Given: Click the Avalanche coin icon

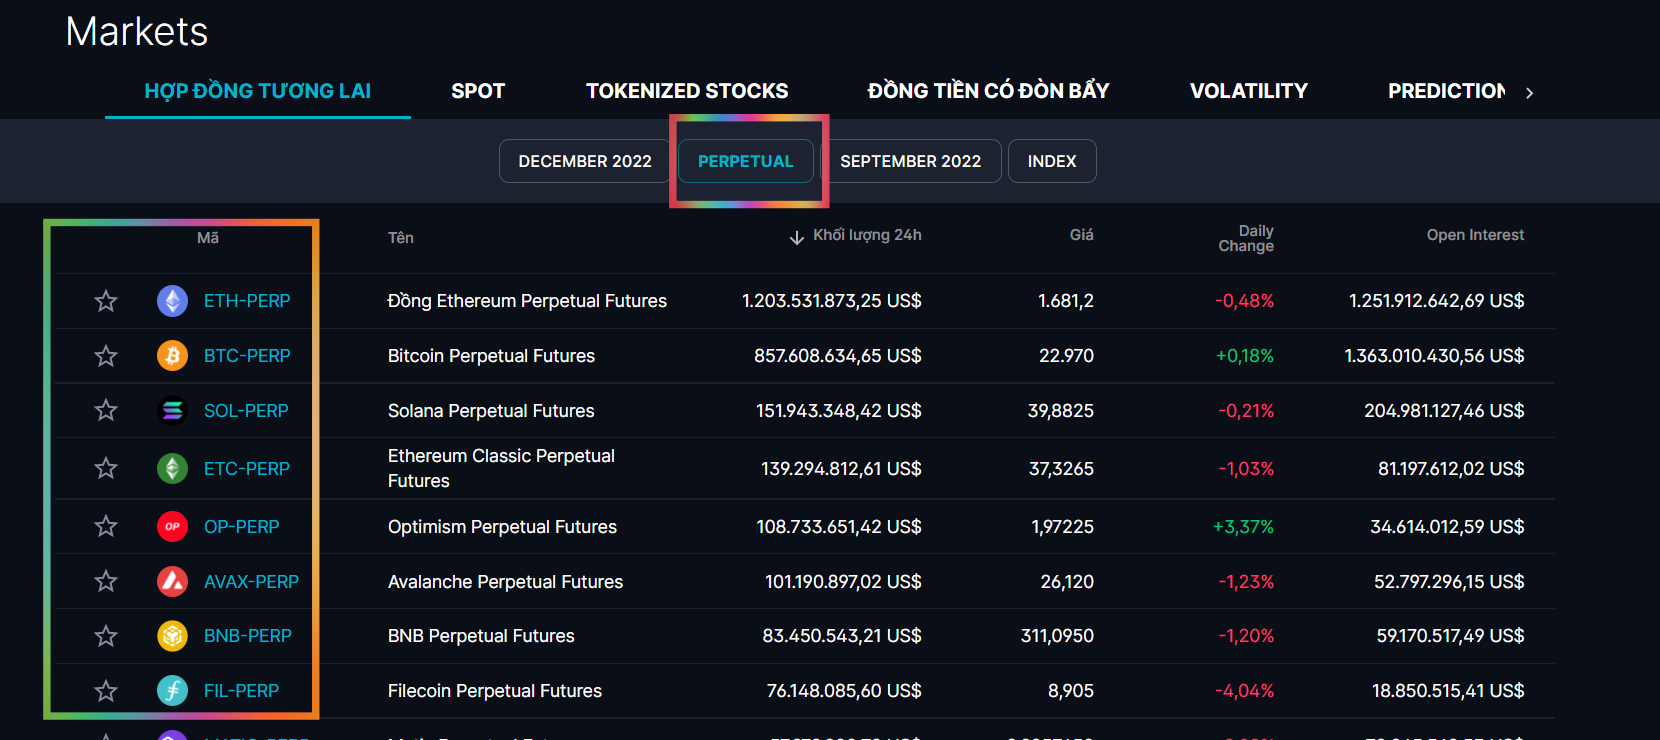Looking at the screenshot, I should pos(173,581).
